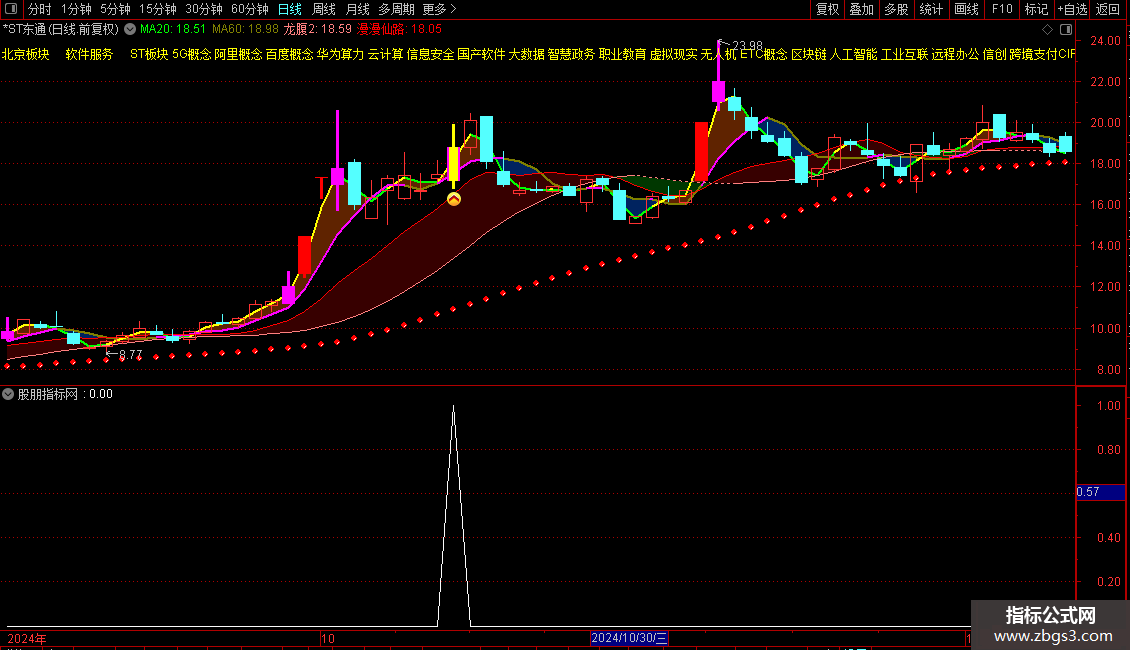Open the 5G概念 concept link
This screenshot has width=1130, height=650.
[x=192, y=54]
